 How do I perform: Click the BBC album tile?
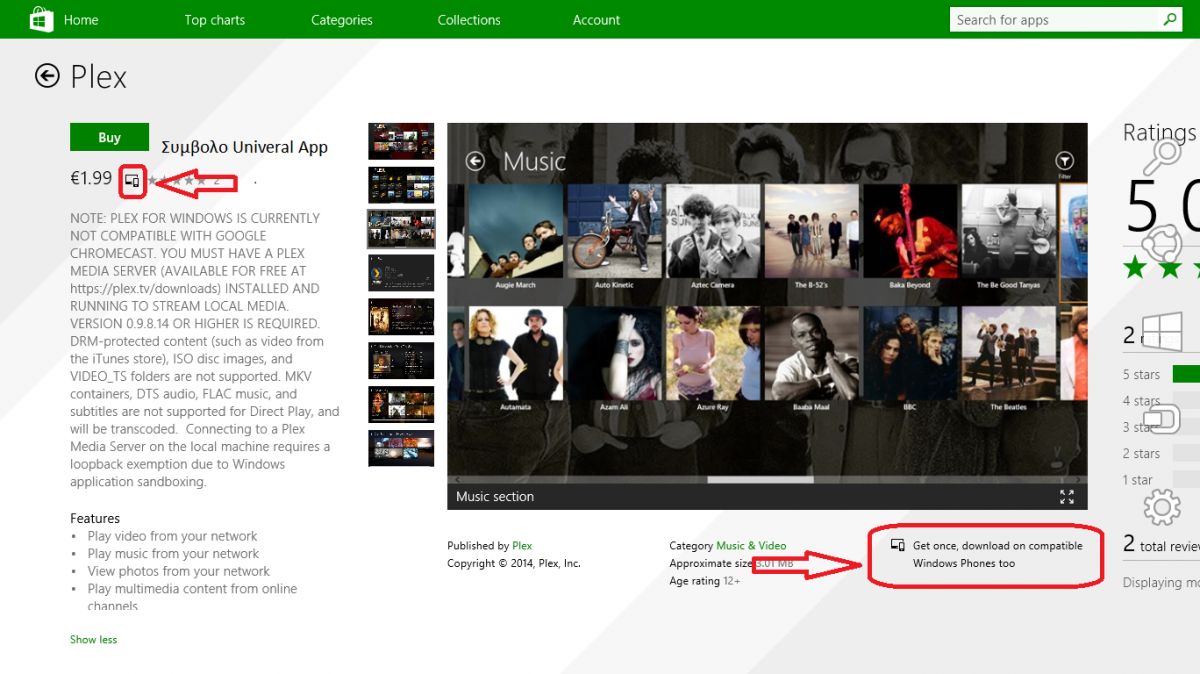tap(910, 360)
